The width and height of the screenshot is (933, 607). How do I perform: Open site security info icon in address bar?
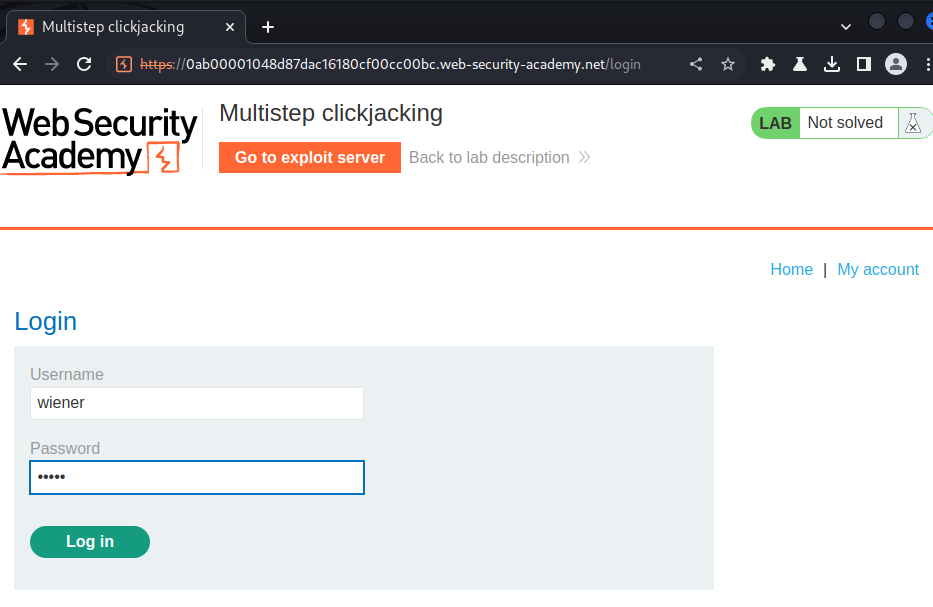124,64
